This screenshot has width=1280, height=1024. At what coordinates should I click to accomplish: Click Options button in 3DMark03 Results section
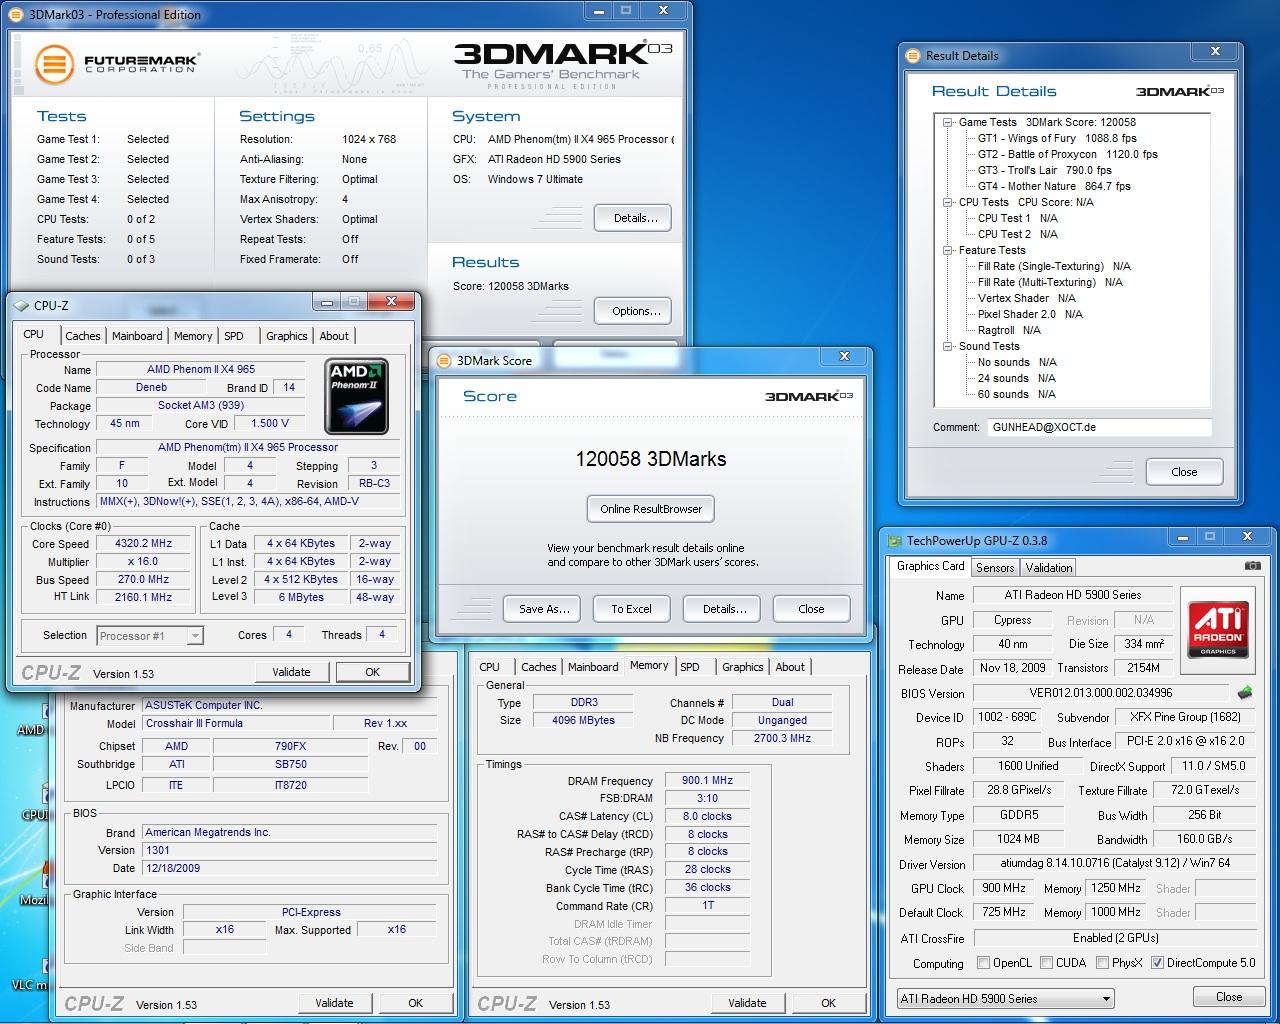pos(632,311)
